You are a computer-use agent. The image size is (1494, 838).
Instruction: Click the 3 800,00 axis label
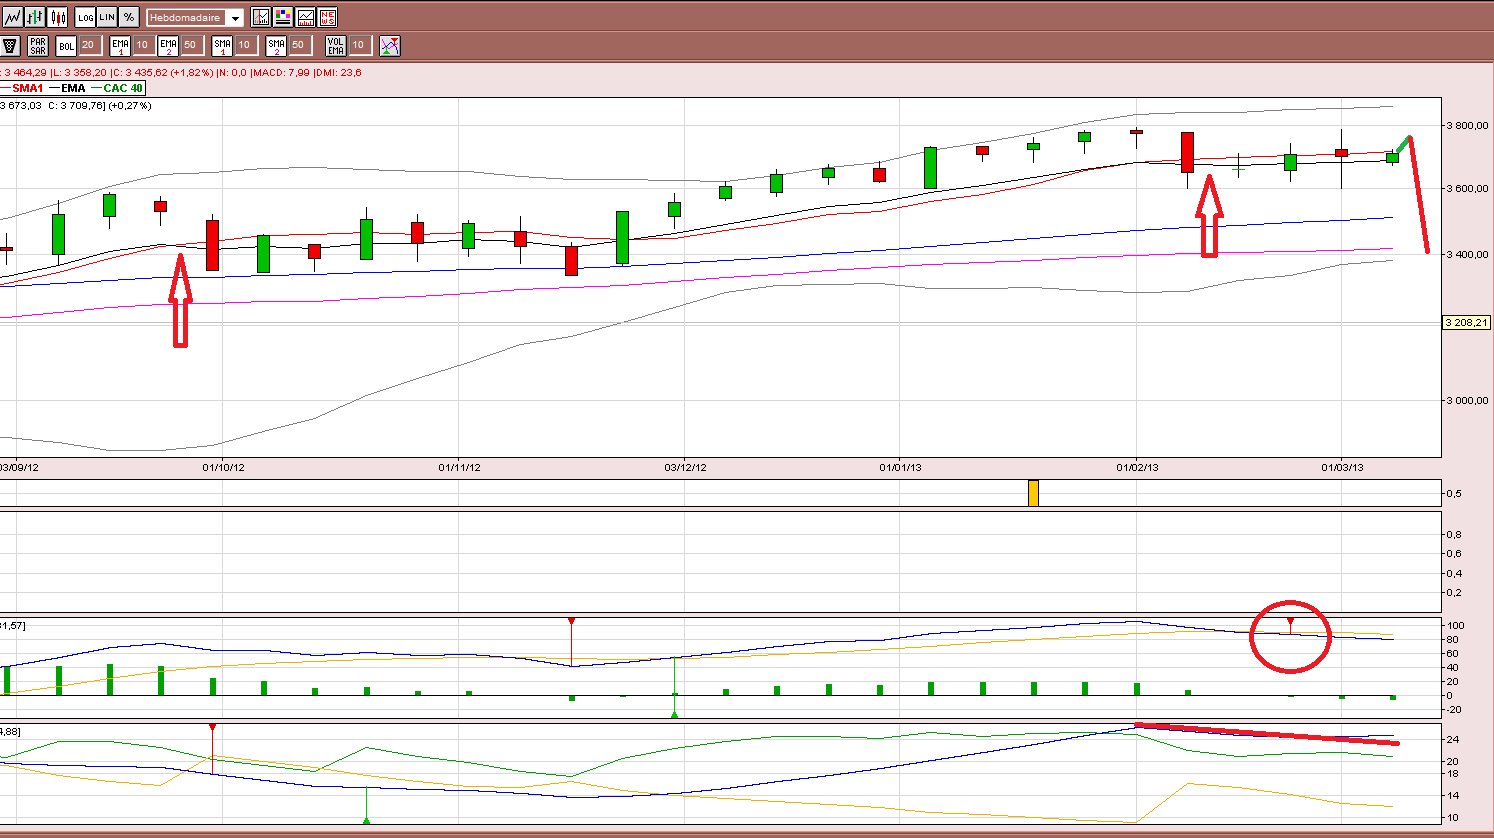1467,126
